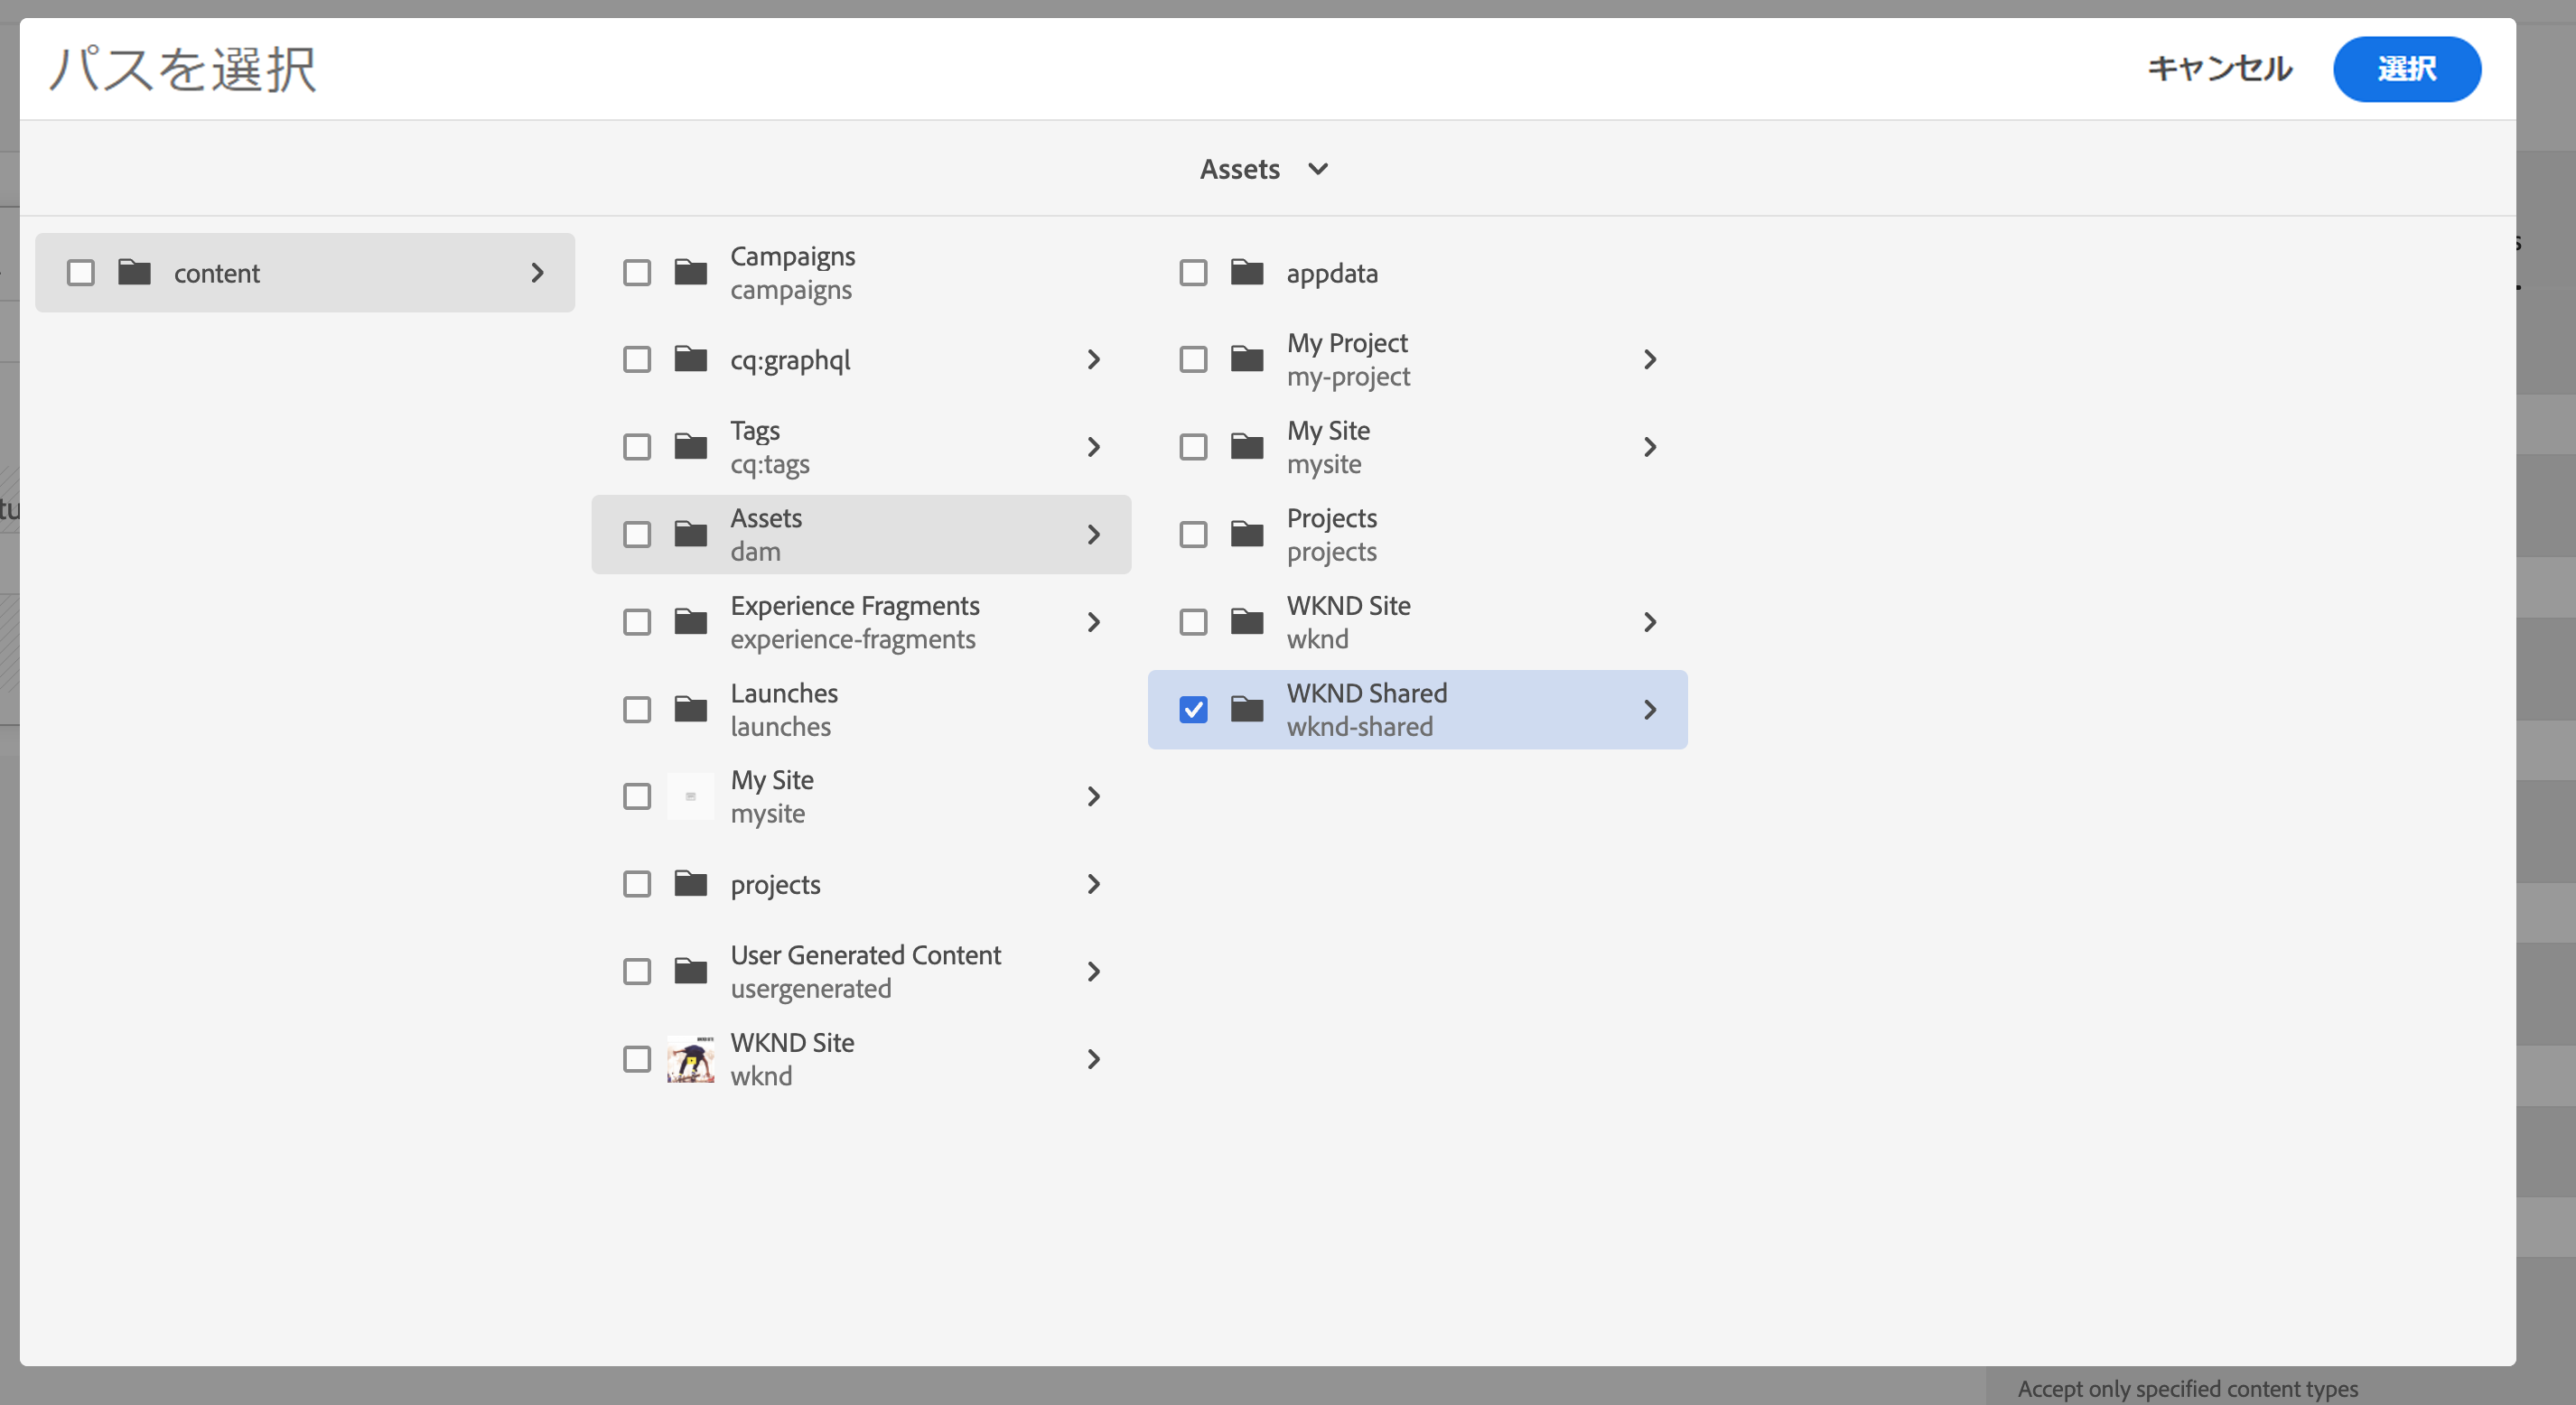2576x1405 pixels.
Task: Click the My Site page thumbnail icon
Action: coord(690,797)
